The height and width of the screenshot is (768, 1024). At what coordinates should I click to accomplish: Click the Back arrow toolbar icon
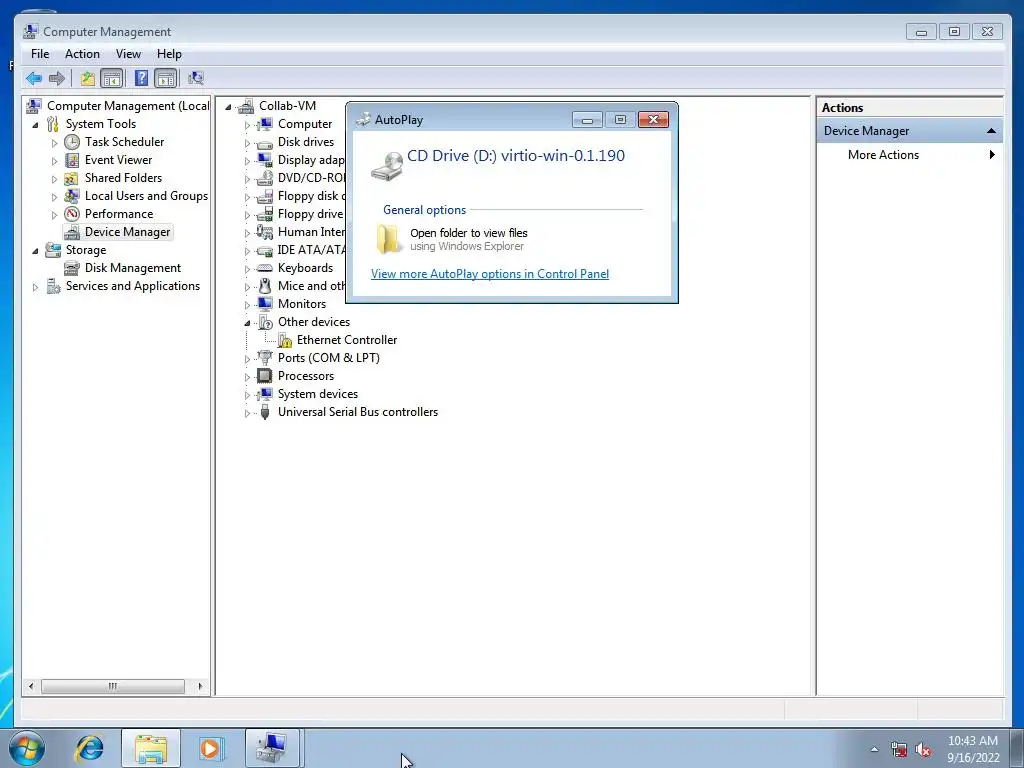pyautogui.click(x=34, y=79)
